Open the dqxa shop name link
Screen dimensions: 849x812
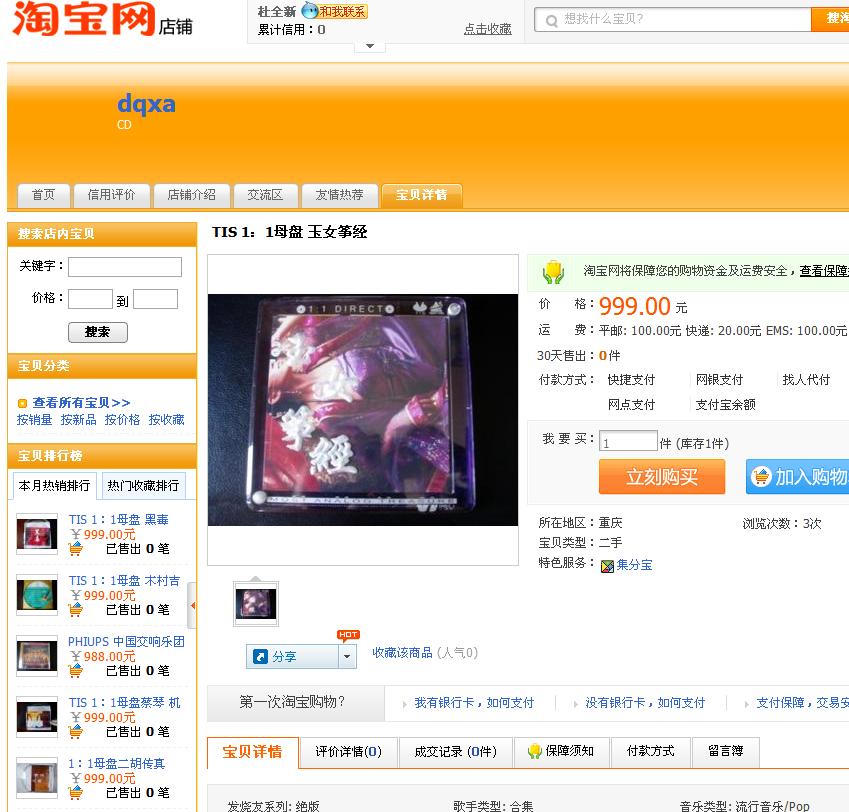coord(146,104)
